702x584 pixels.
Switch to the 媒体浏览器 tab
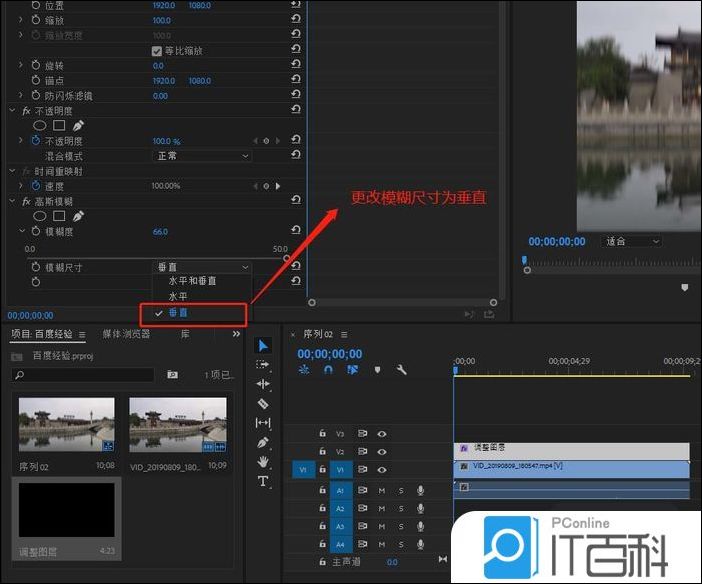(x=127, y=334)
